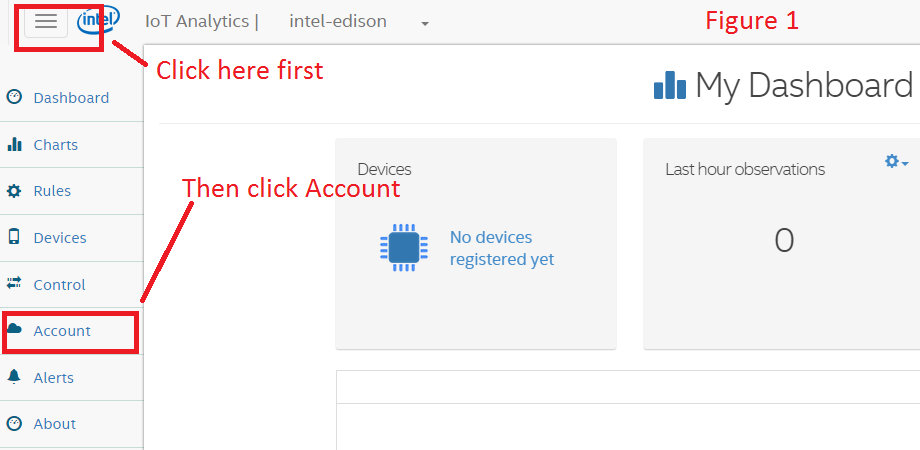Toggle the hamburger sidebar menu
920x450 pixels.
point(46,22)
